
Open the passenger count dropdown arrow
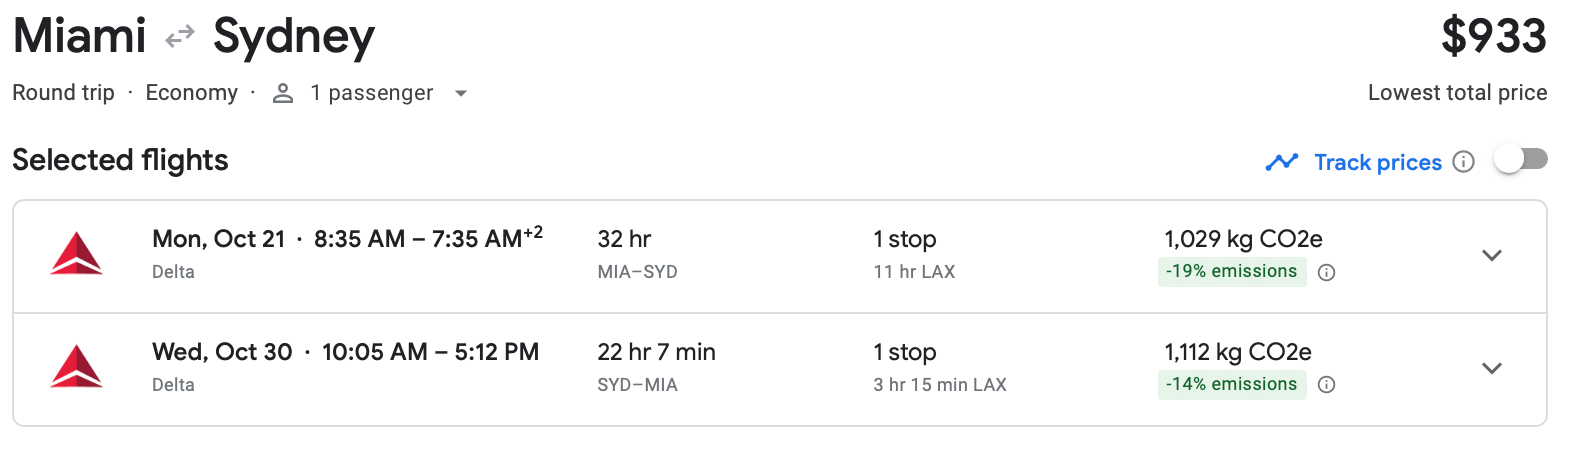pos(460,93)
